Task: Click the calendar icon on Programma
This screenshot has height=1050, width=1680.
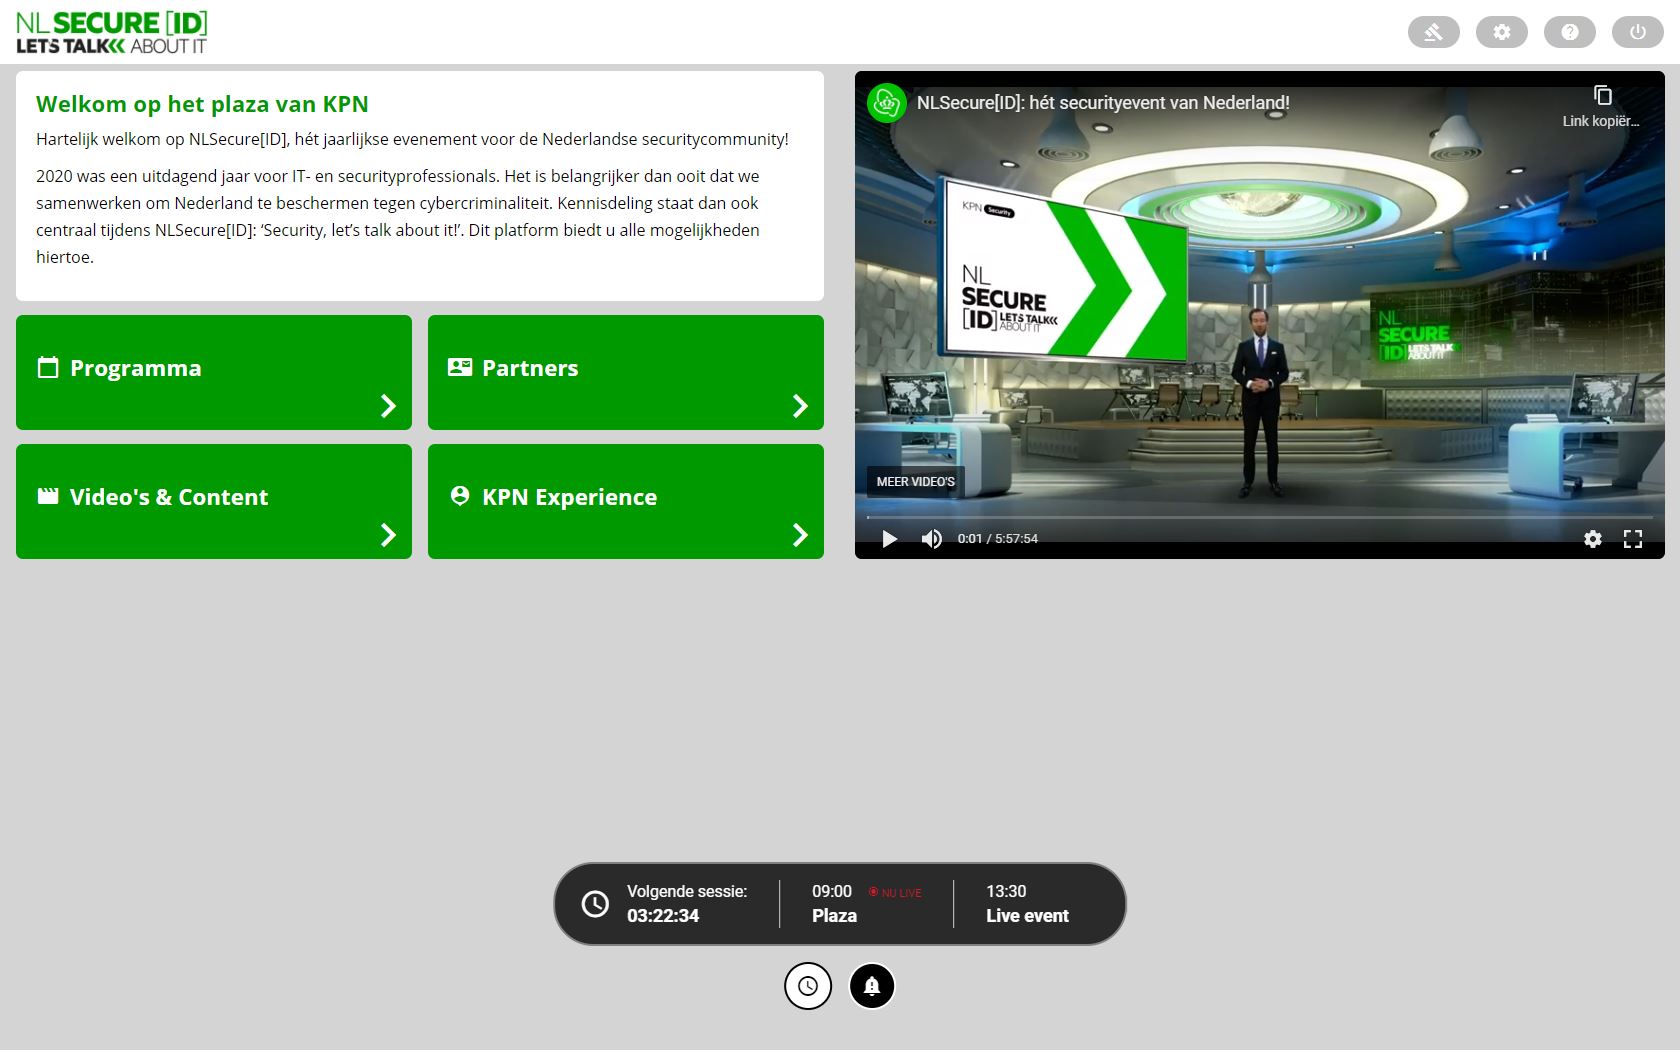Action: click(x=48, y=367)
